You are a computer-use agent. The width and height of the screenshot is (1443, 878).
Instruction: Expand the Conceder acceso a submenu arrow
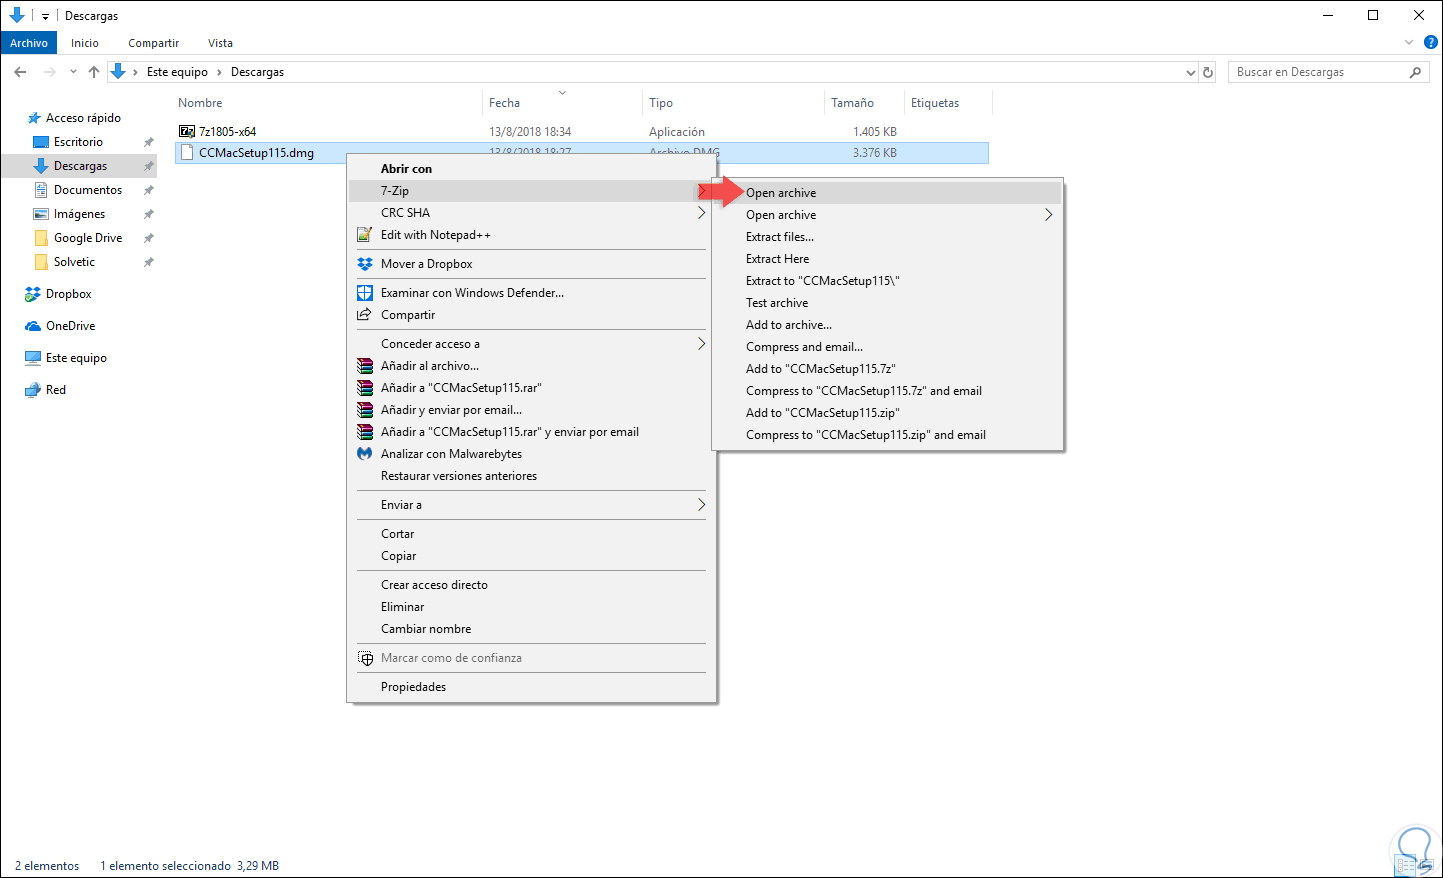[x=701, y=344]
